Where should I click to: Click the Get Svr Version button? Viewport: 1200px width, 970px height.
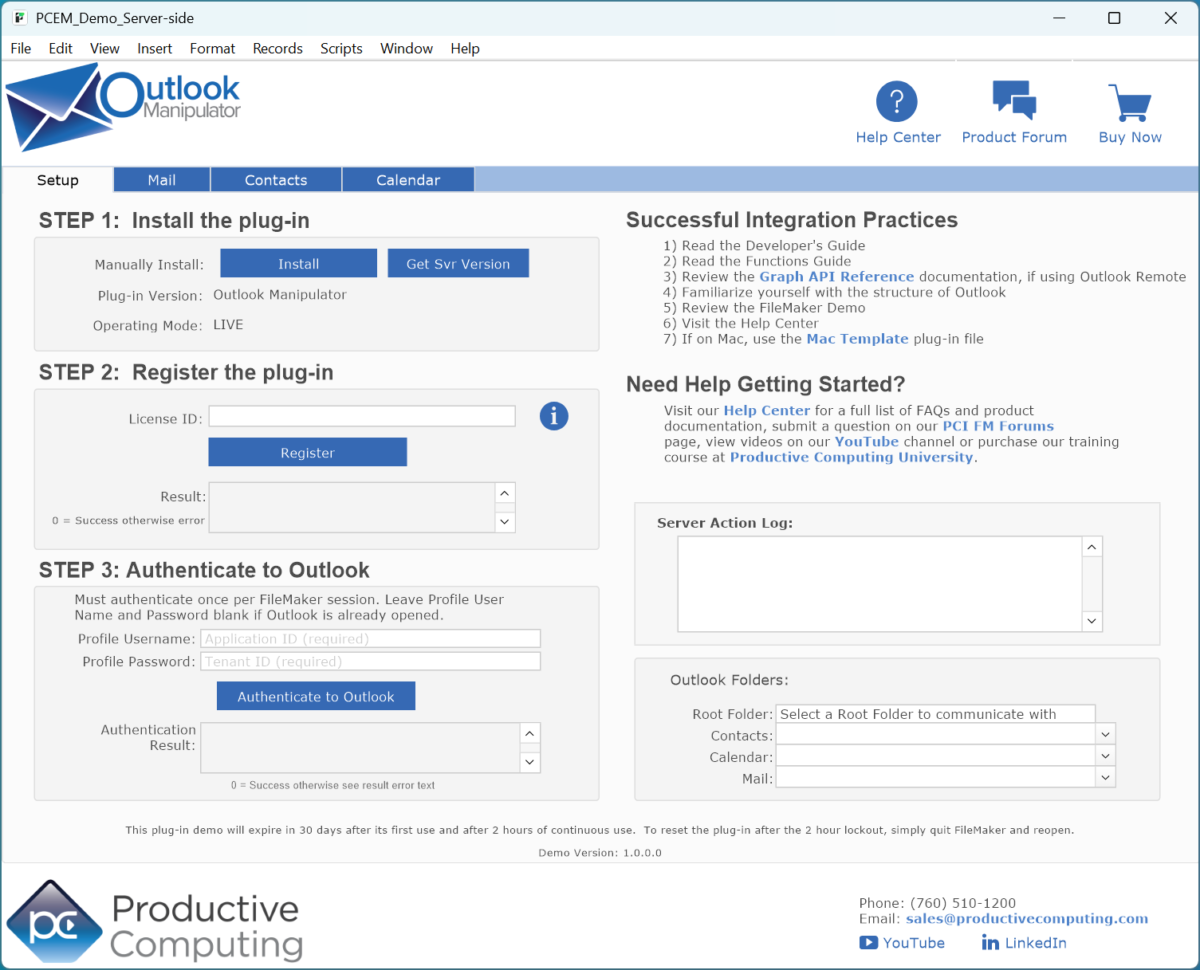click(458, 264)
